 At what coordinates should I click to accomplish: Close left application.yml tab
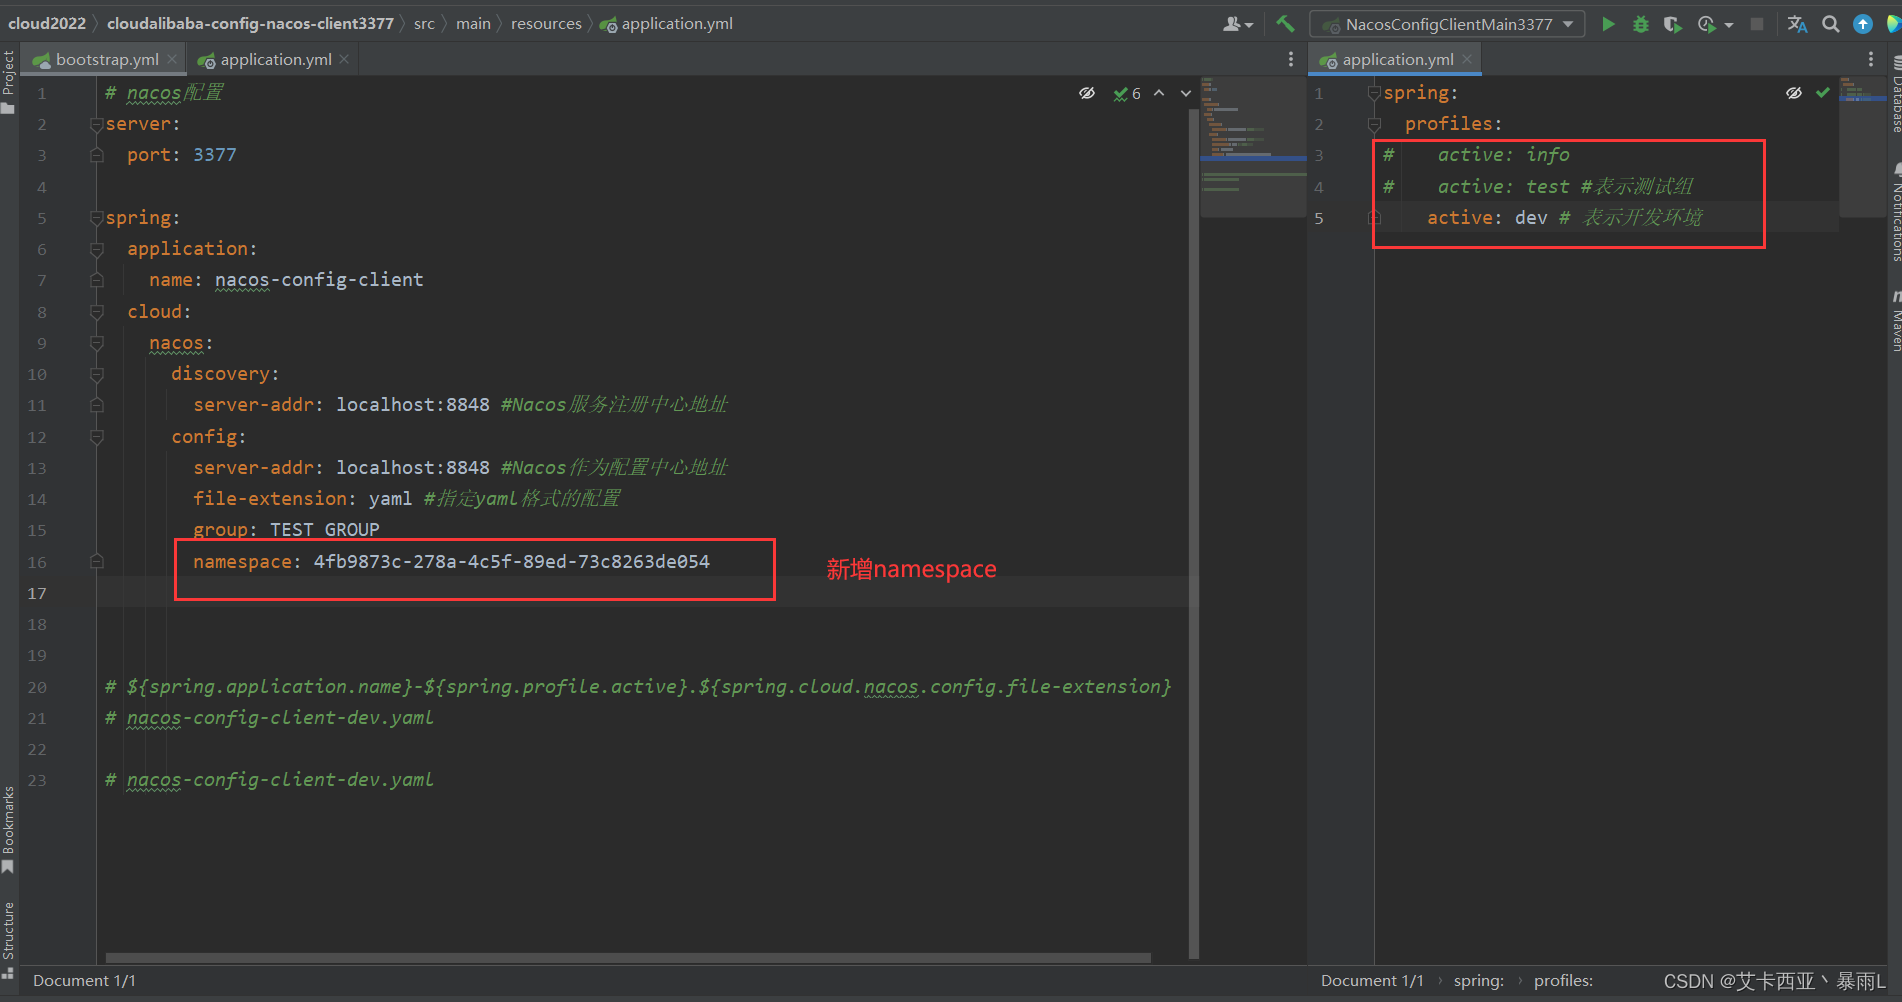coord(344,59)
